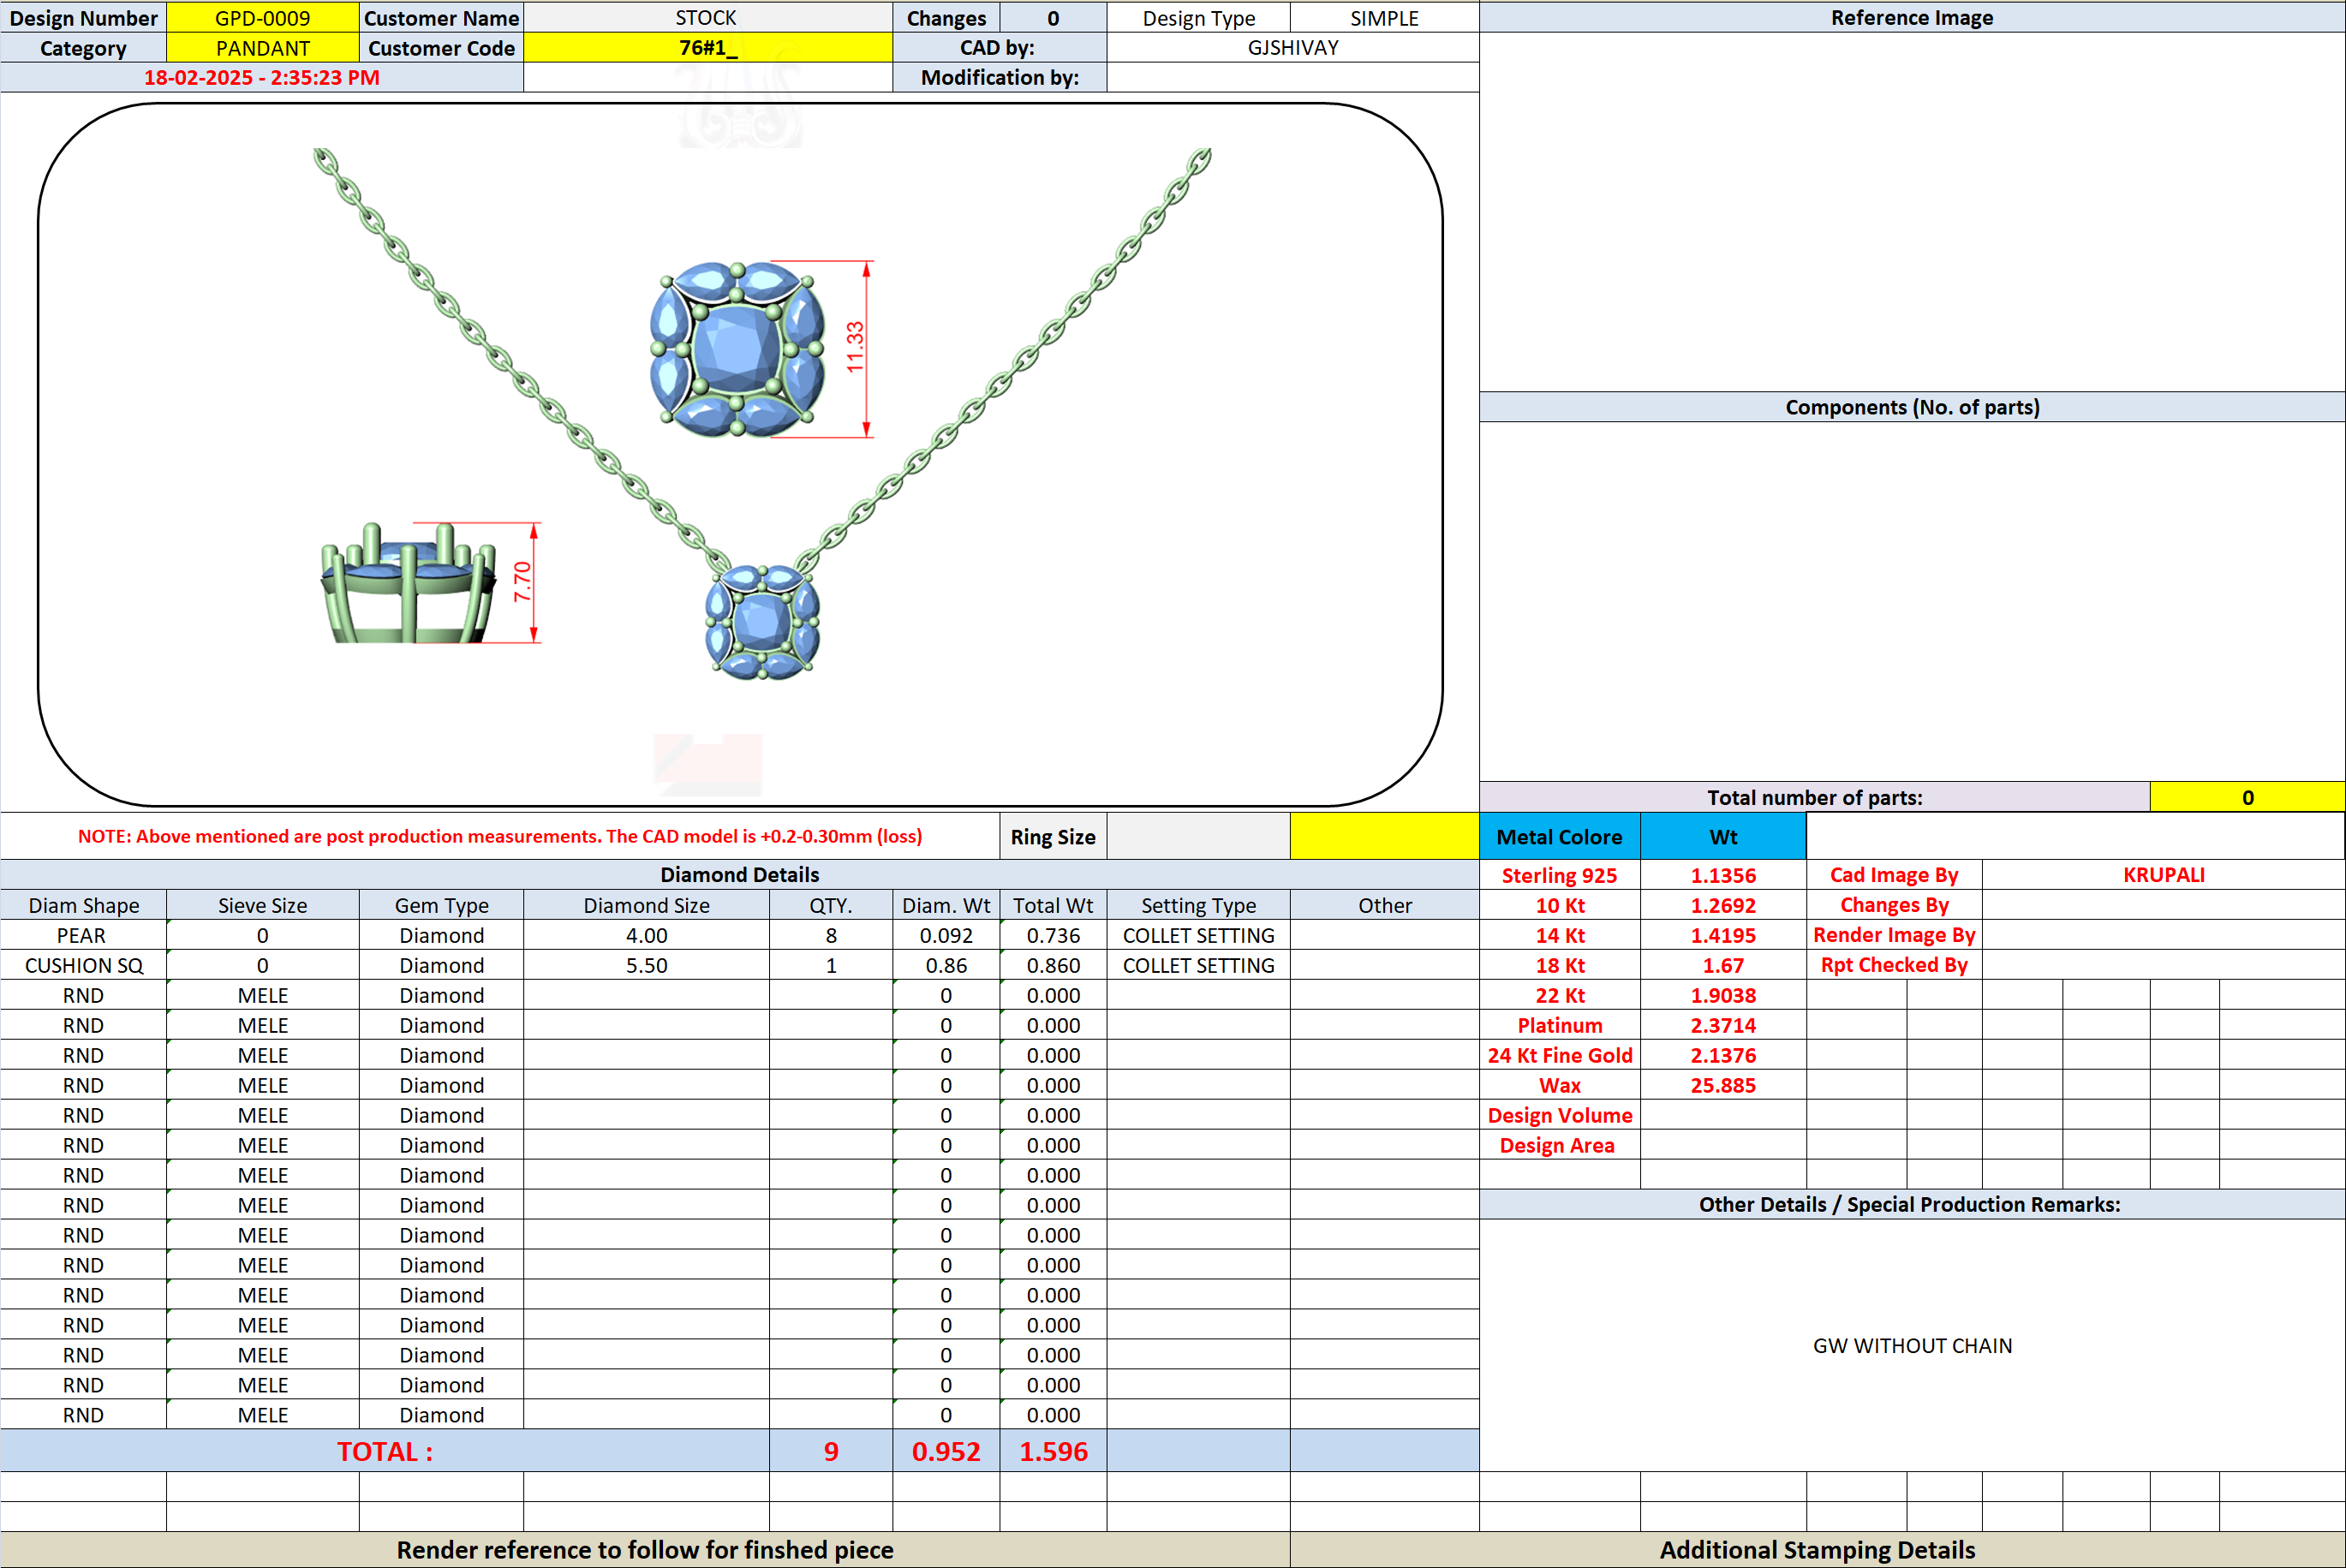Click the 10 Kt weight 1.2692
This screenshot has width=2346, height=1568.
pyautogui.click(x=1723, y=905)
